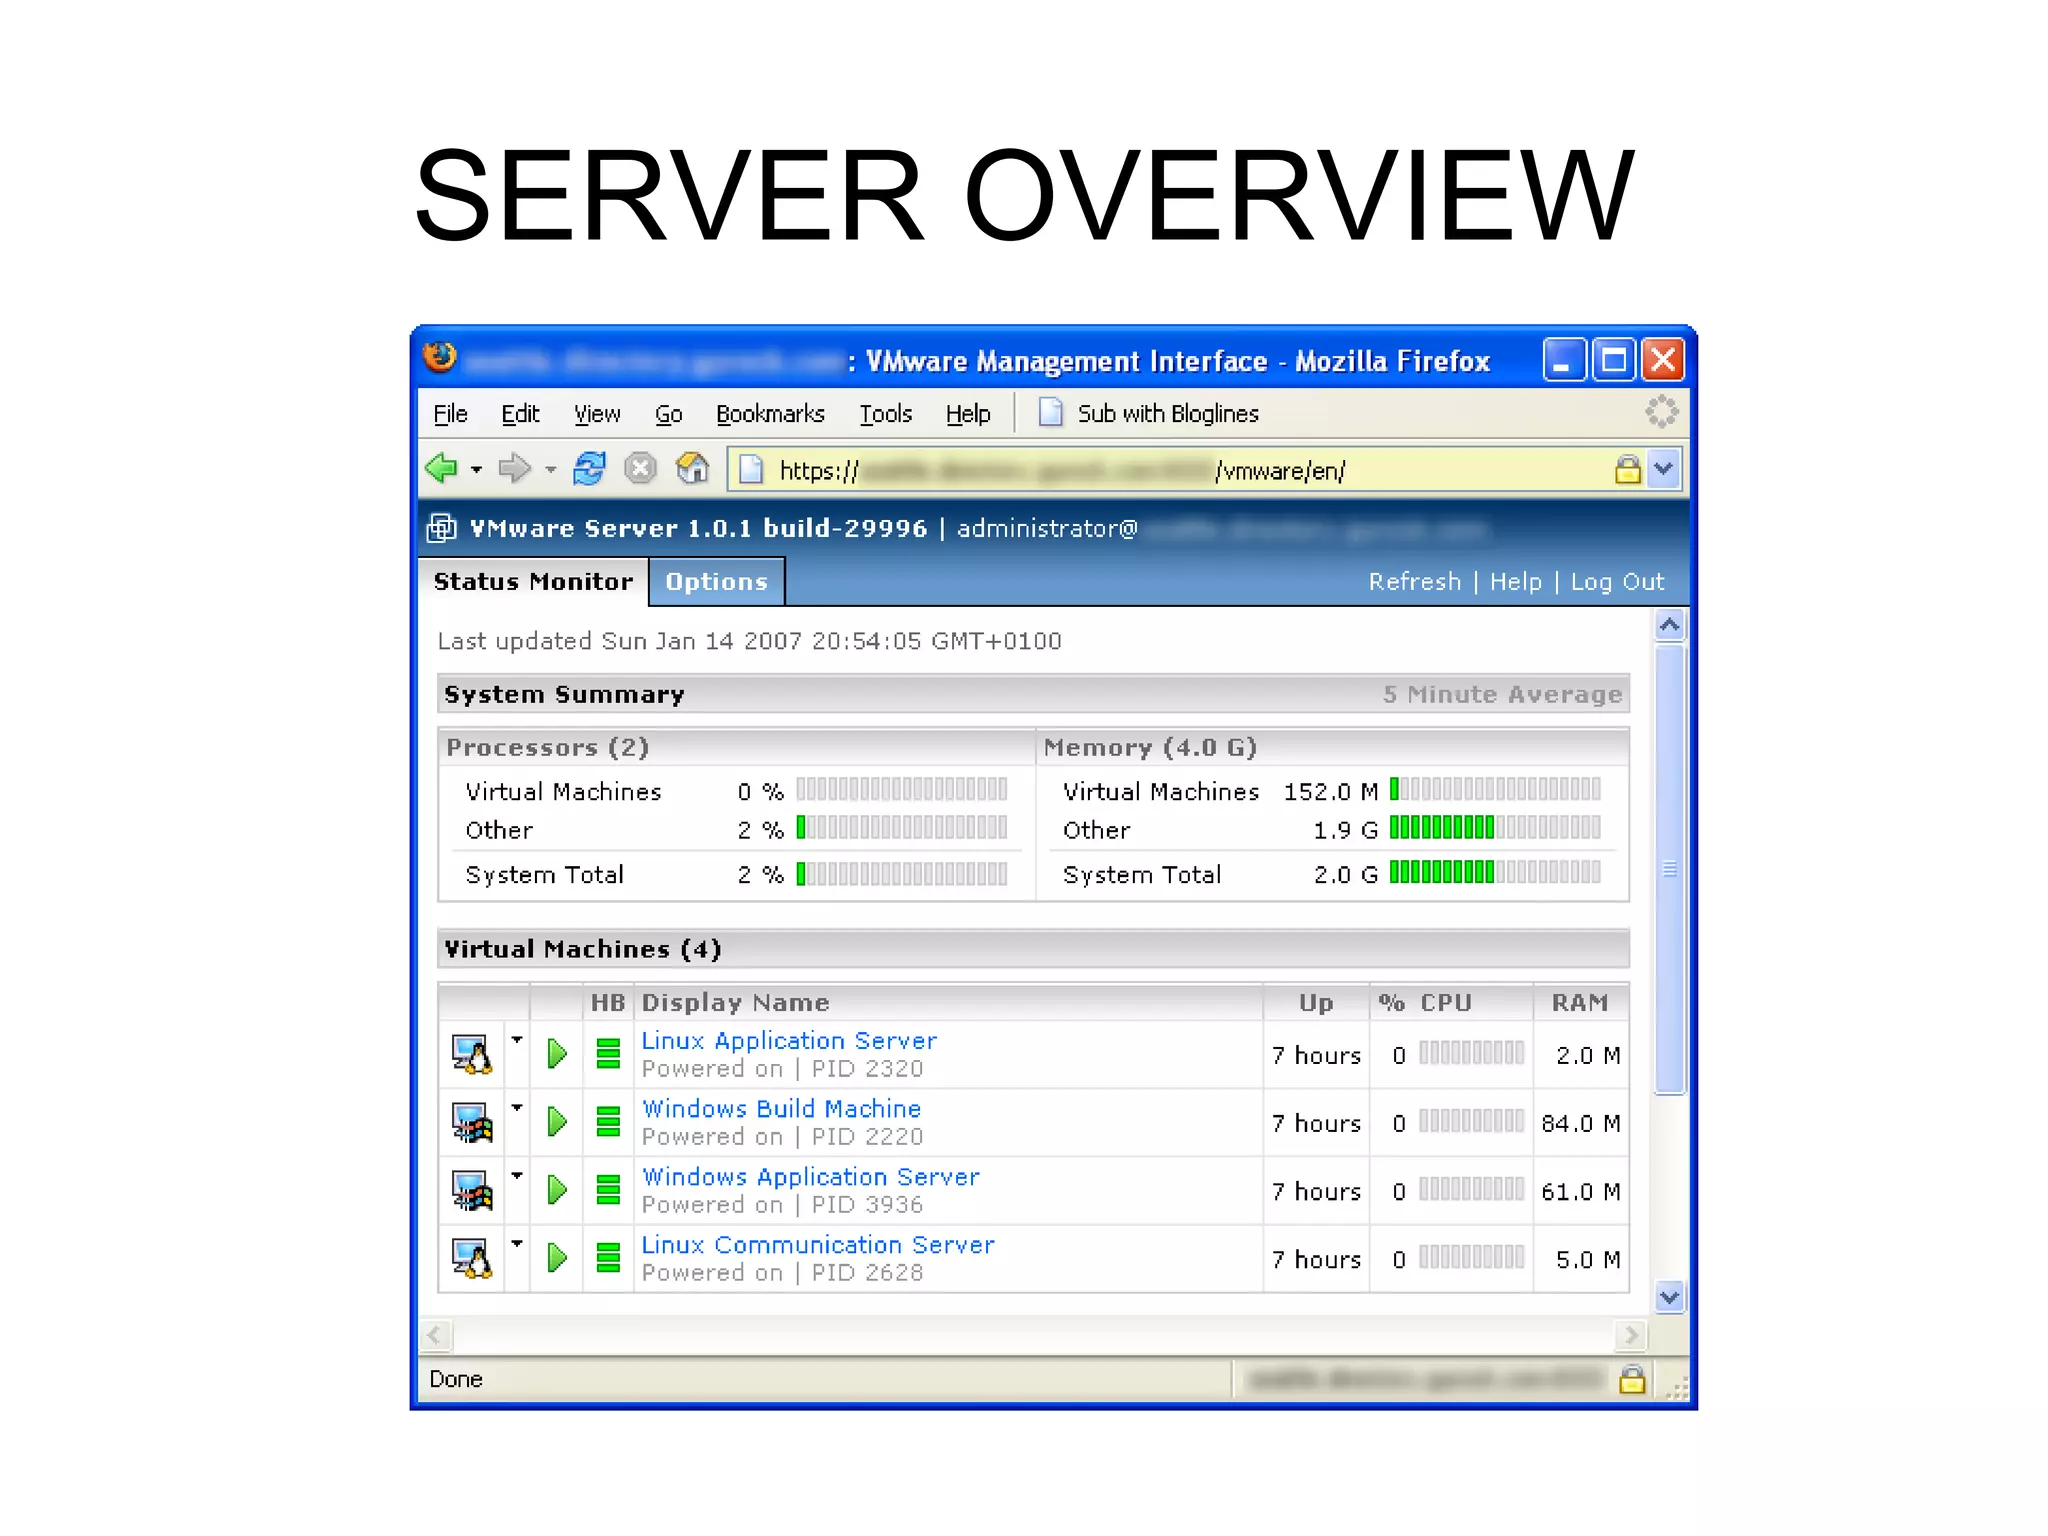Open the Go menu
The image size is (2048, 1536).
[668, 414]
